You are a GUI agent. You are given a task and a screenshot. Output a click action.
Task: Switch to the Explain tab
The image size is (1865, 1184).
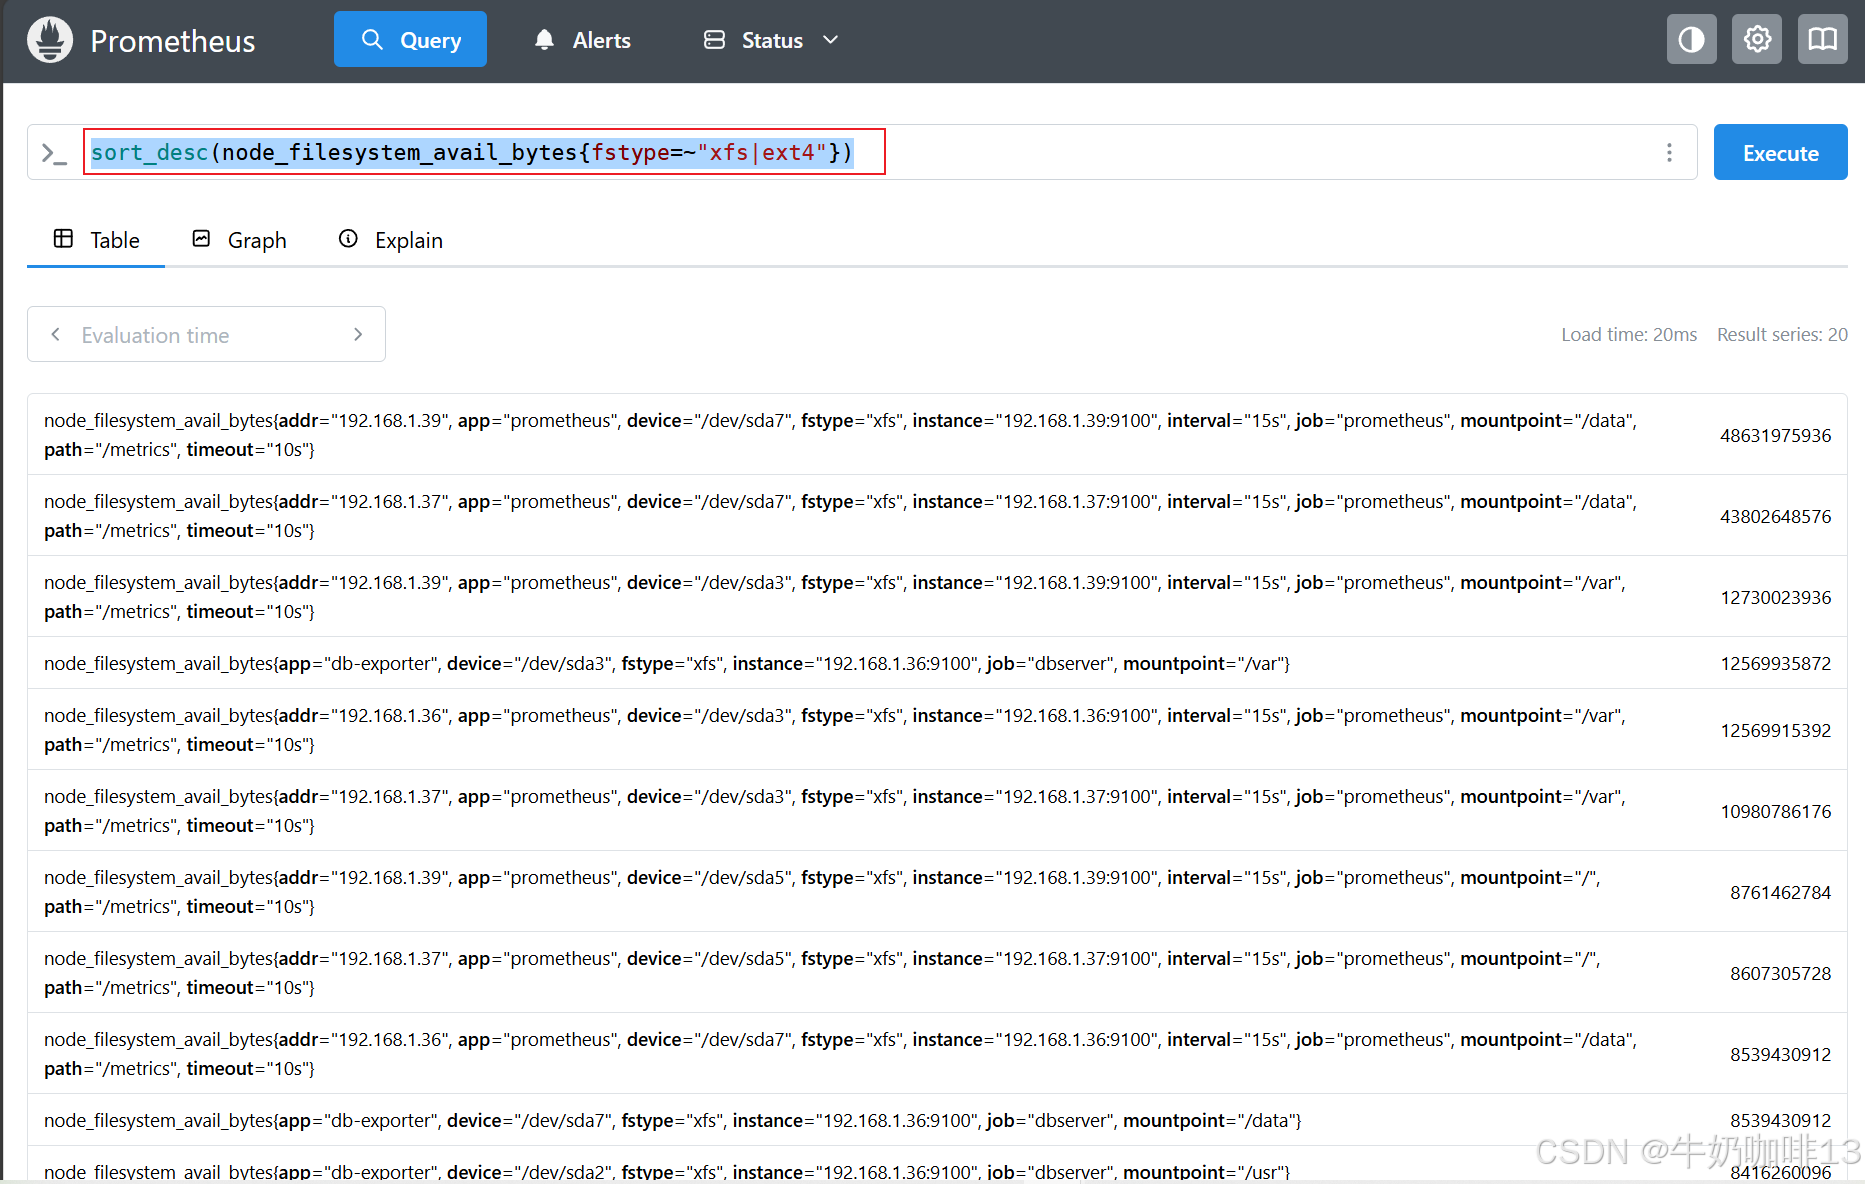[390, 240]
